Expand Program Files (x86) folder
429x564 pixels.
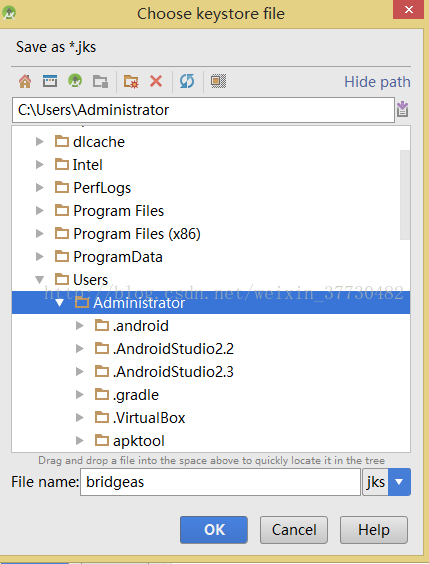coord(40,234)
